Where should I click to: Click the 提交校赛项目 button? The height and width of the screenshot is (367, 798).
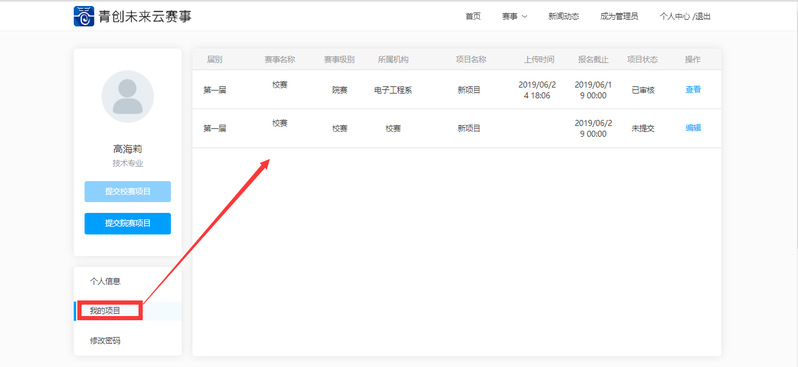128,191
